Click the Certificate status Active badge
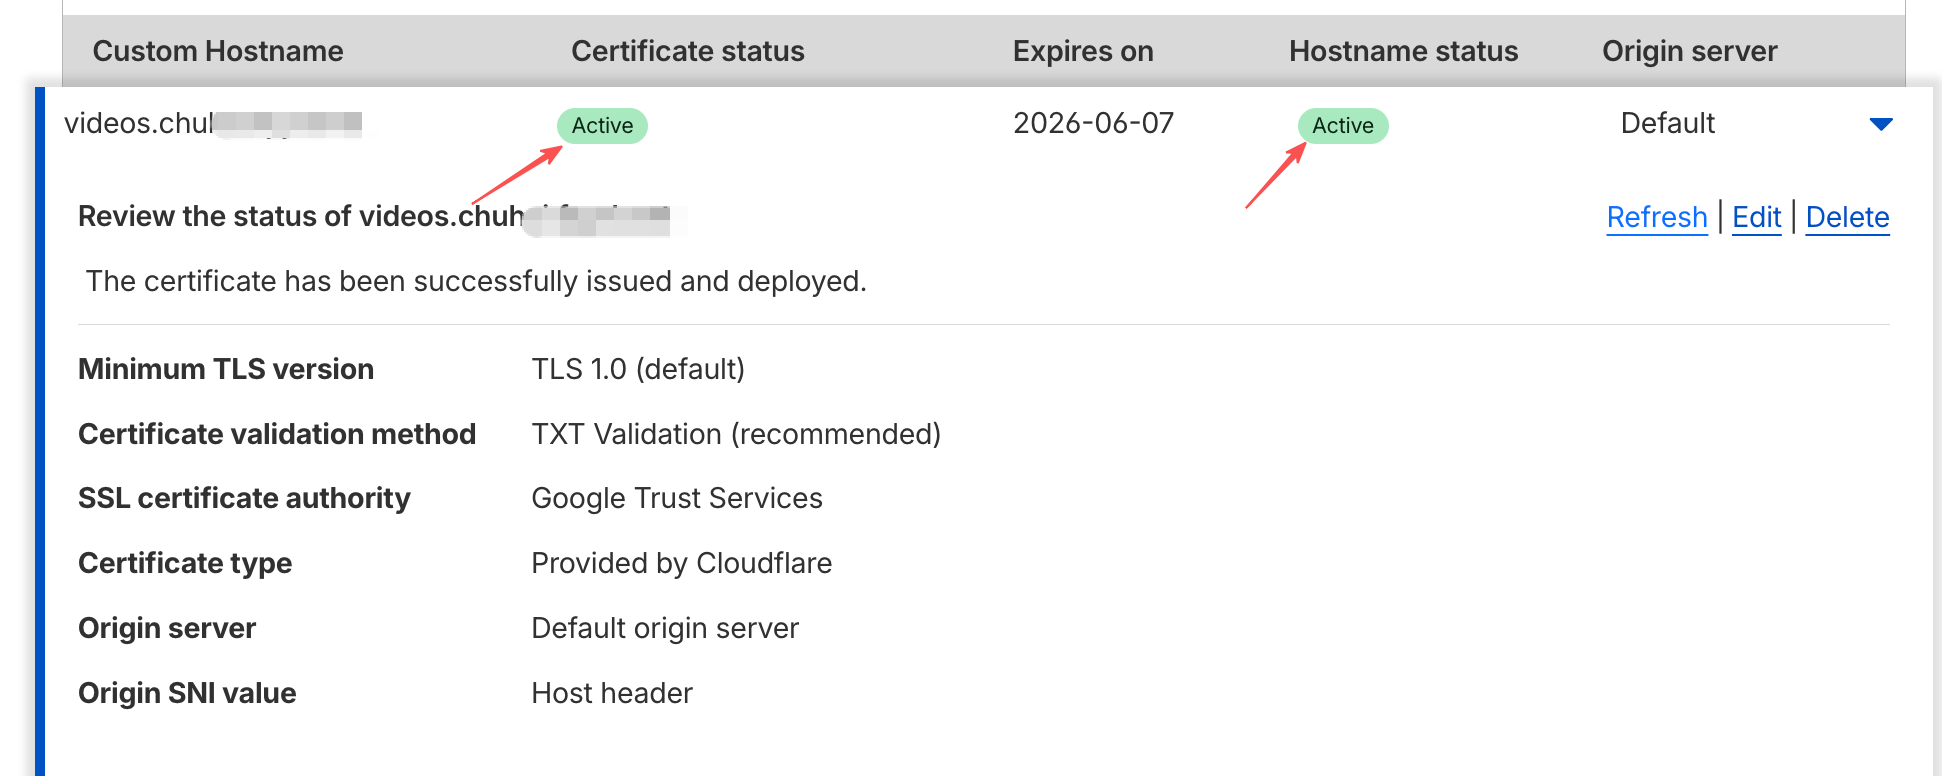The image size is (1942, 776). (x=602, y=126)
